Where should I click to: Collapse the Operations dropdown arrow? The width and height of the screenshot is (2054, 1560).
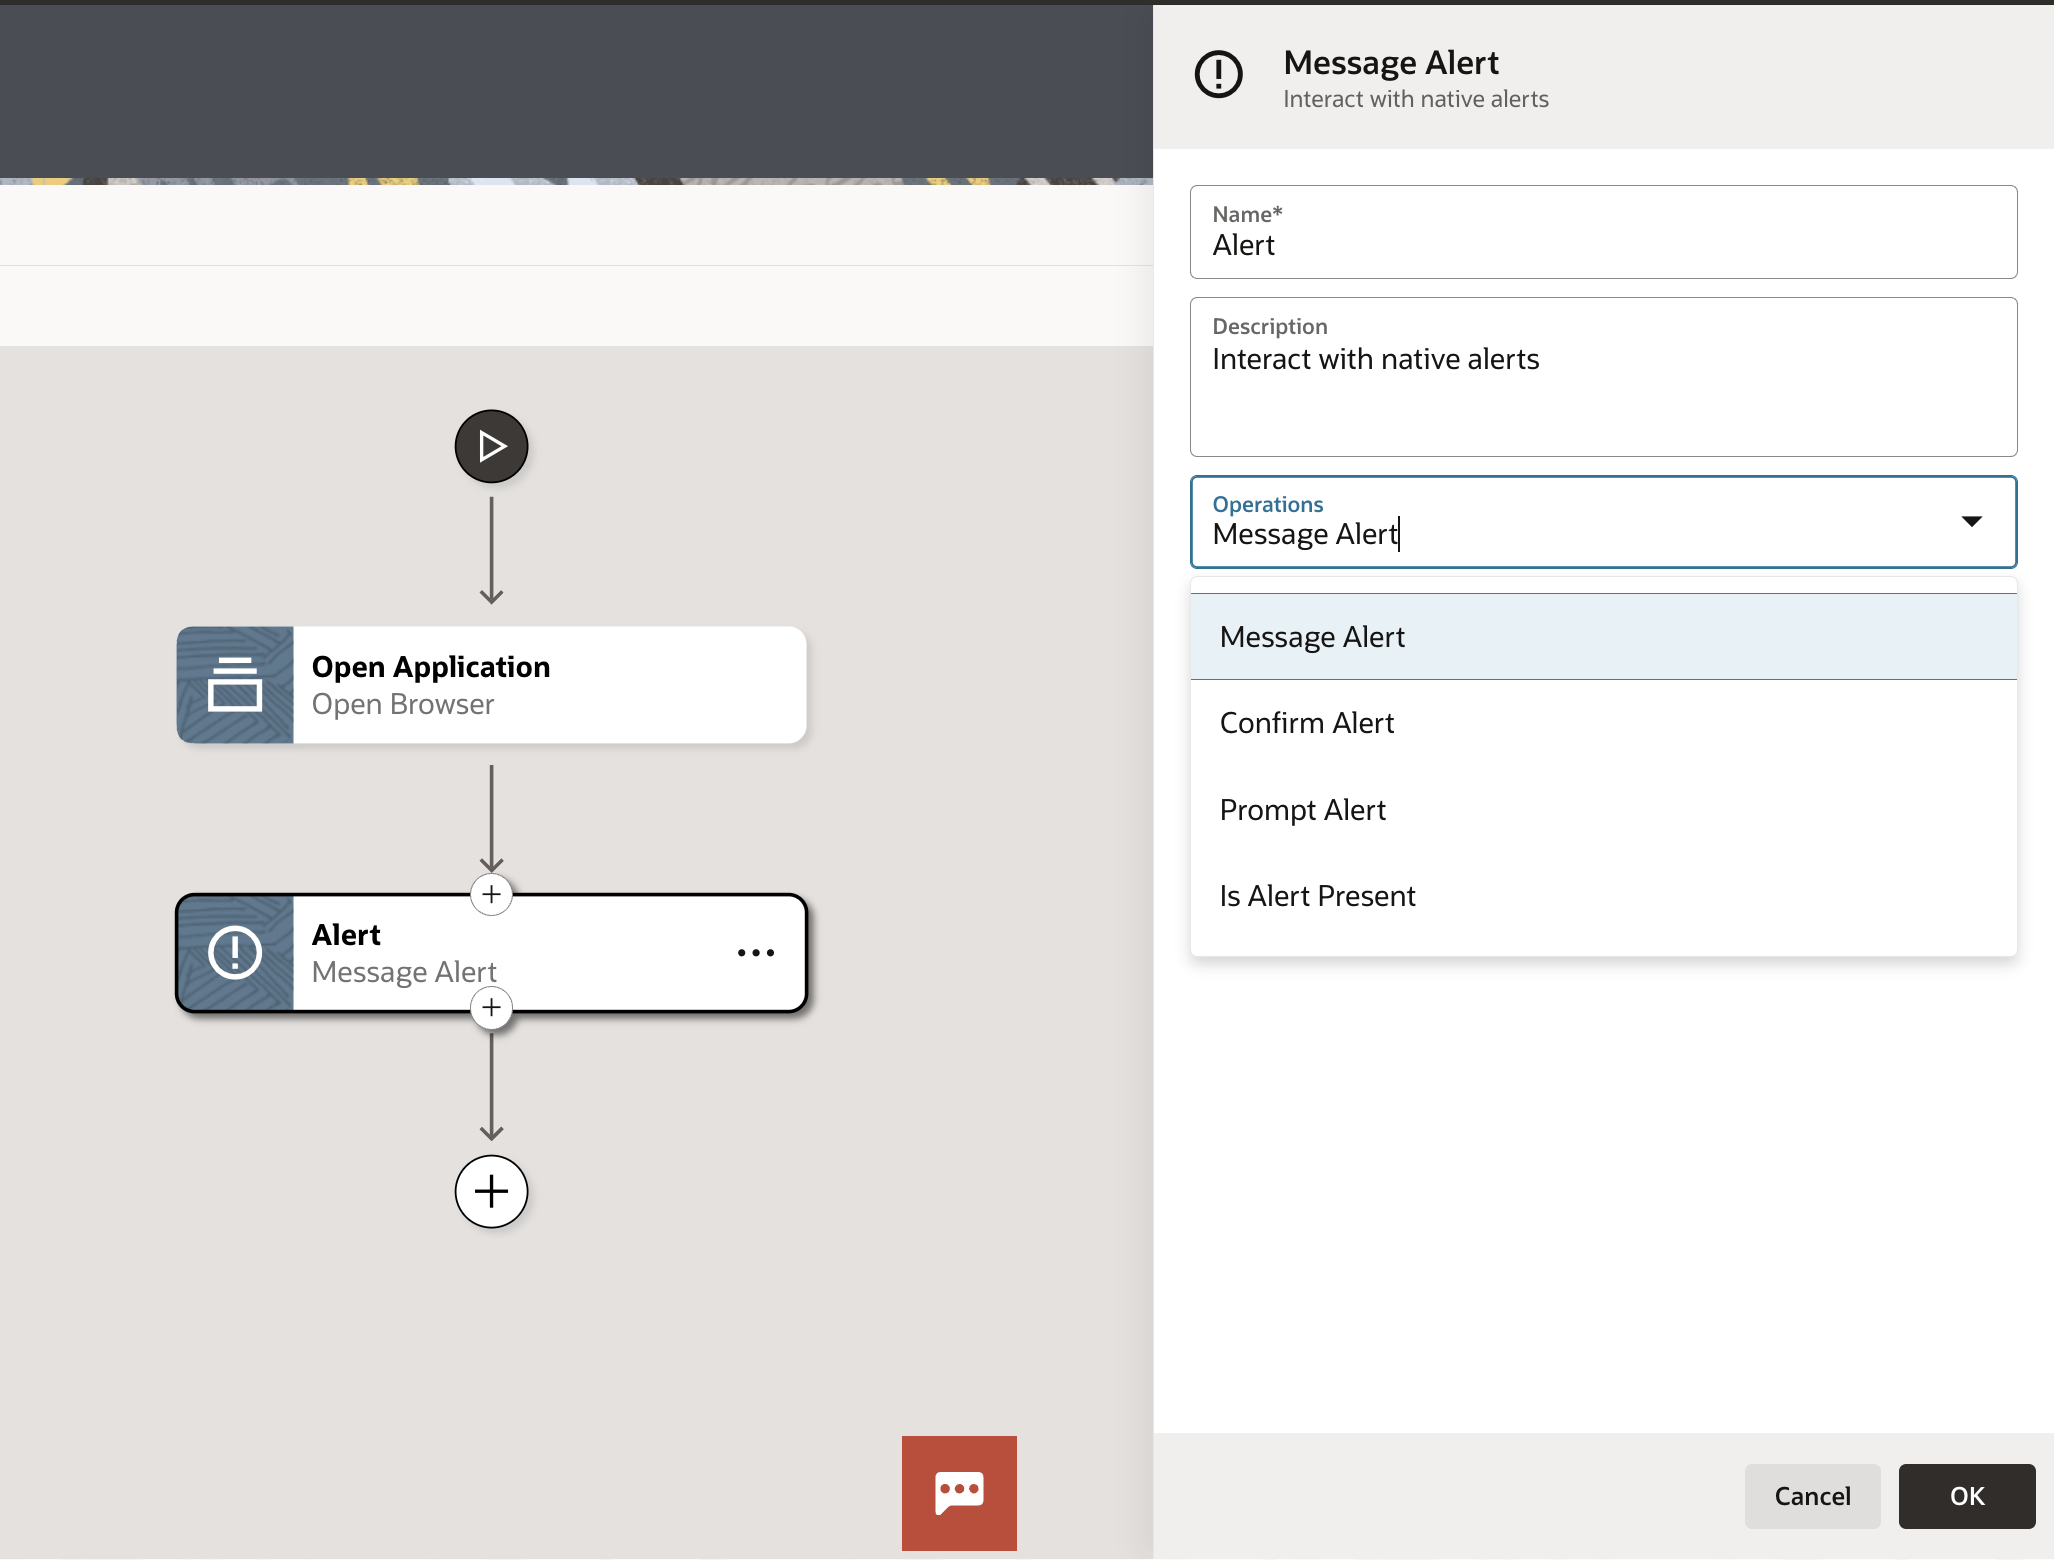tap(1971, 522)
